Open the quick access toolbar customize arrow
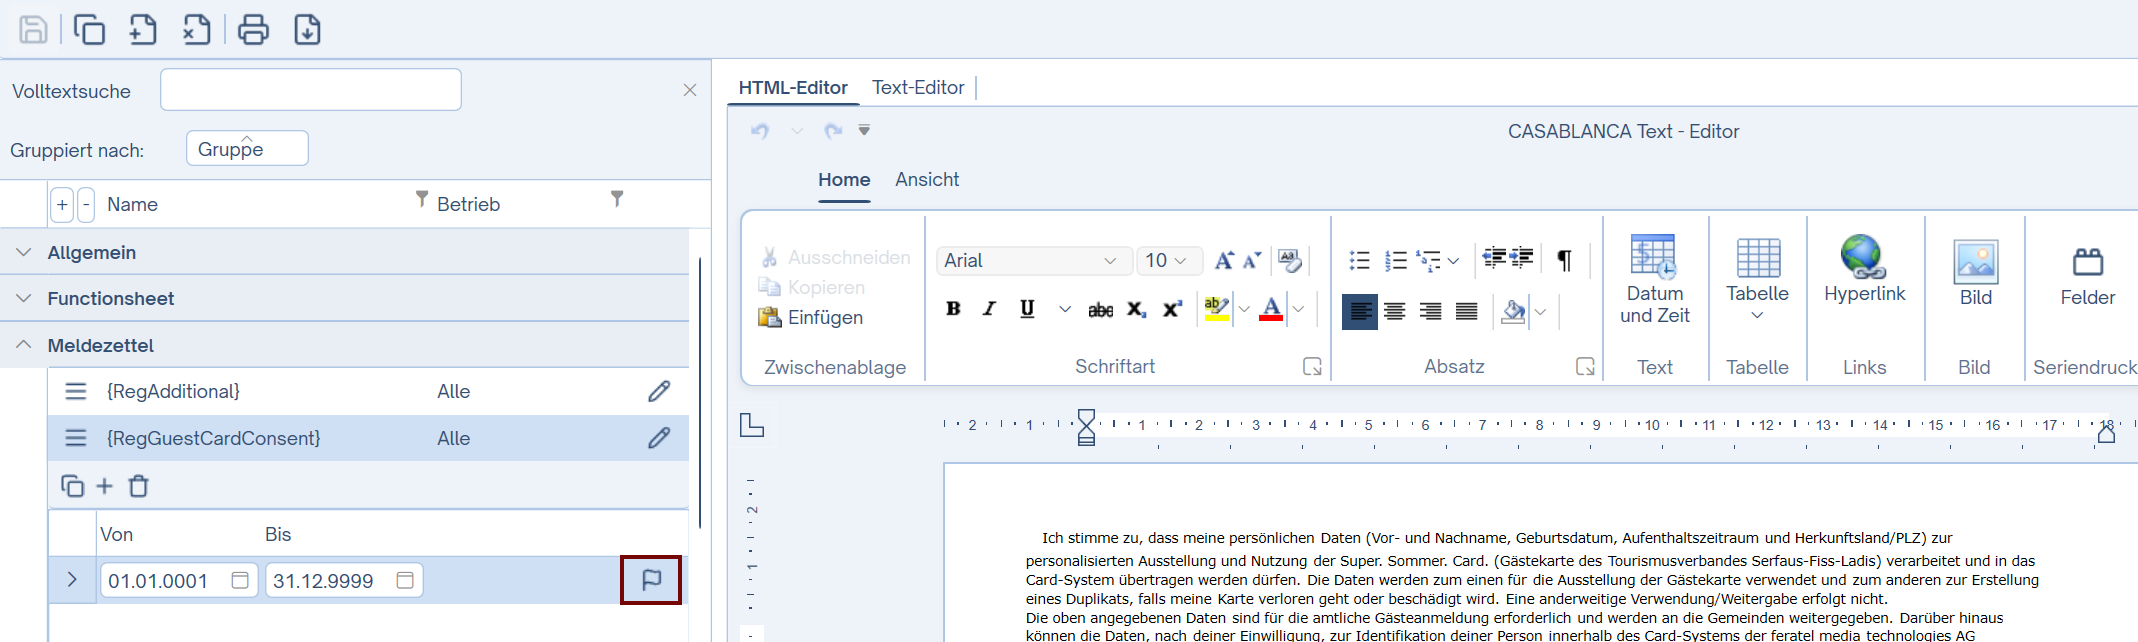2138x642 pixels. pos(864,130)
